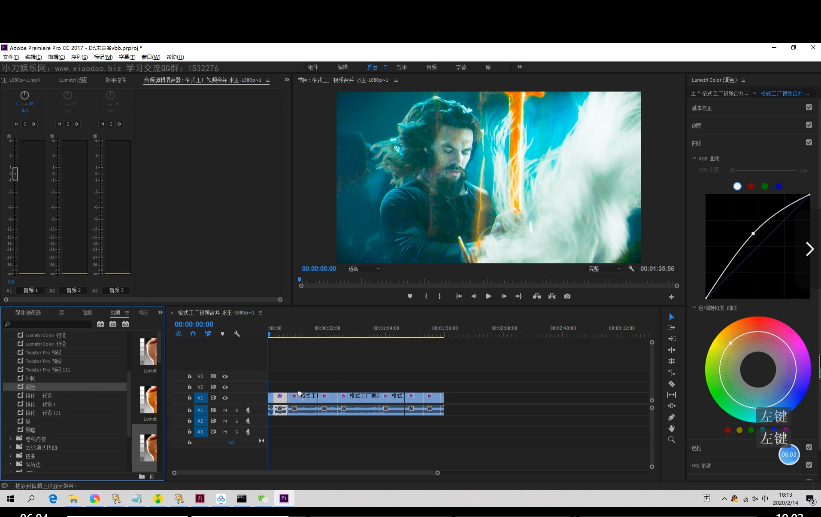Screen dimensions: 821x517
Task: Click the Export Frame camera icon
Action: click(x=567, y=296)
